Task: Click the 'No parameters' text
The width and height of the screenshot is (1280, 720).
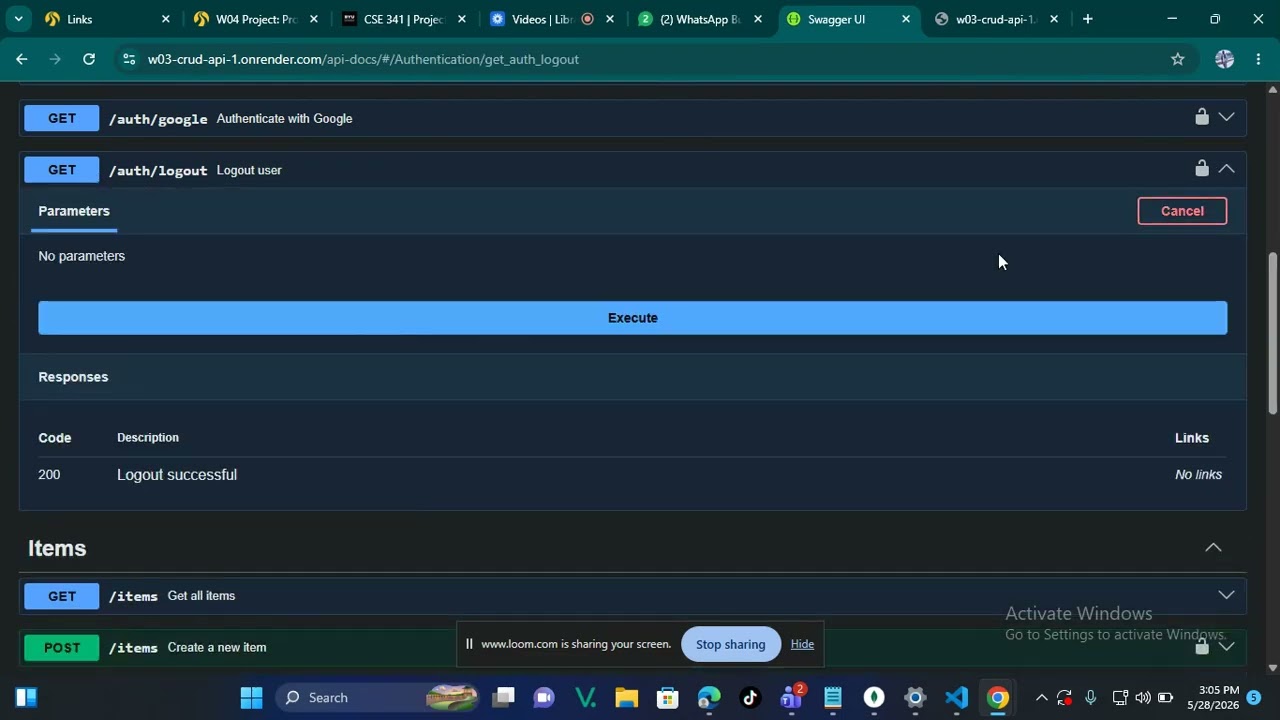Action: (82, 256)
